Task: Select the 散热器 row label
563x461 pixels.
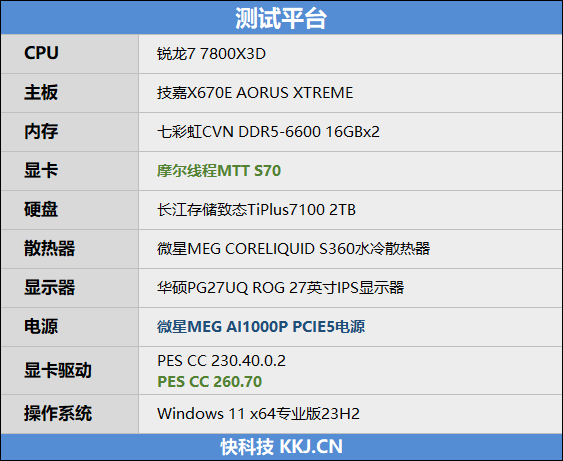Action: pos(50,248)
